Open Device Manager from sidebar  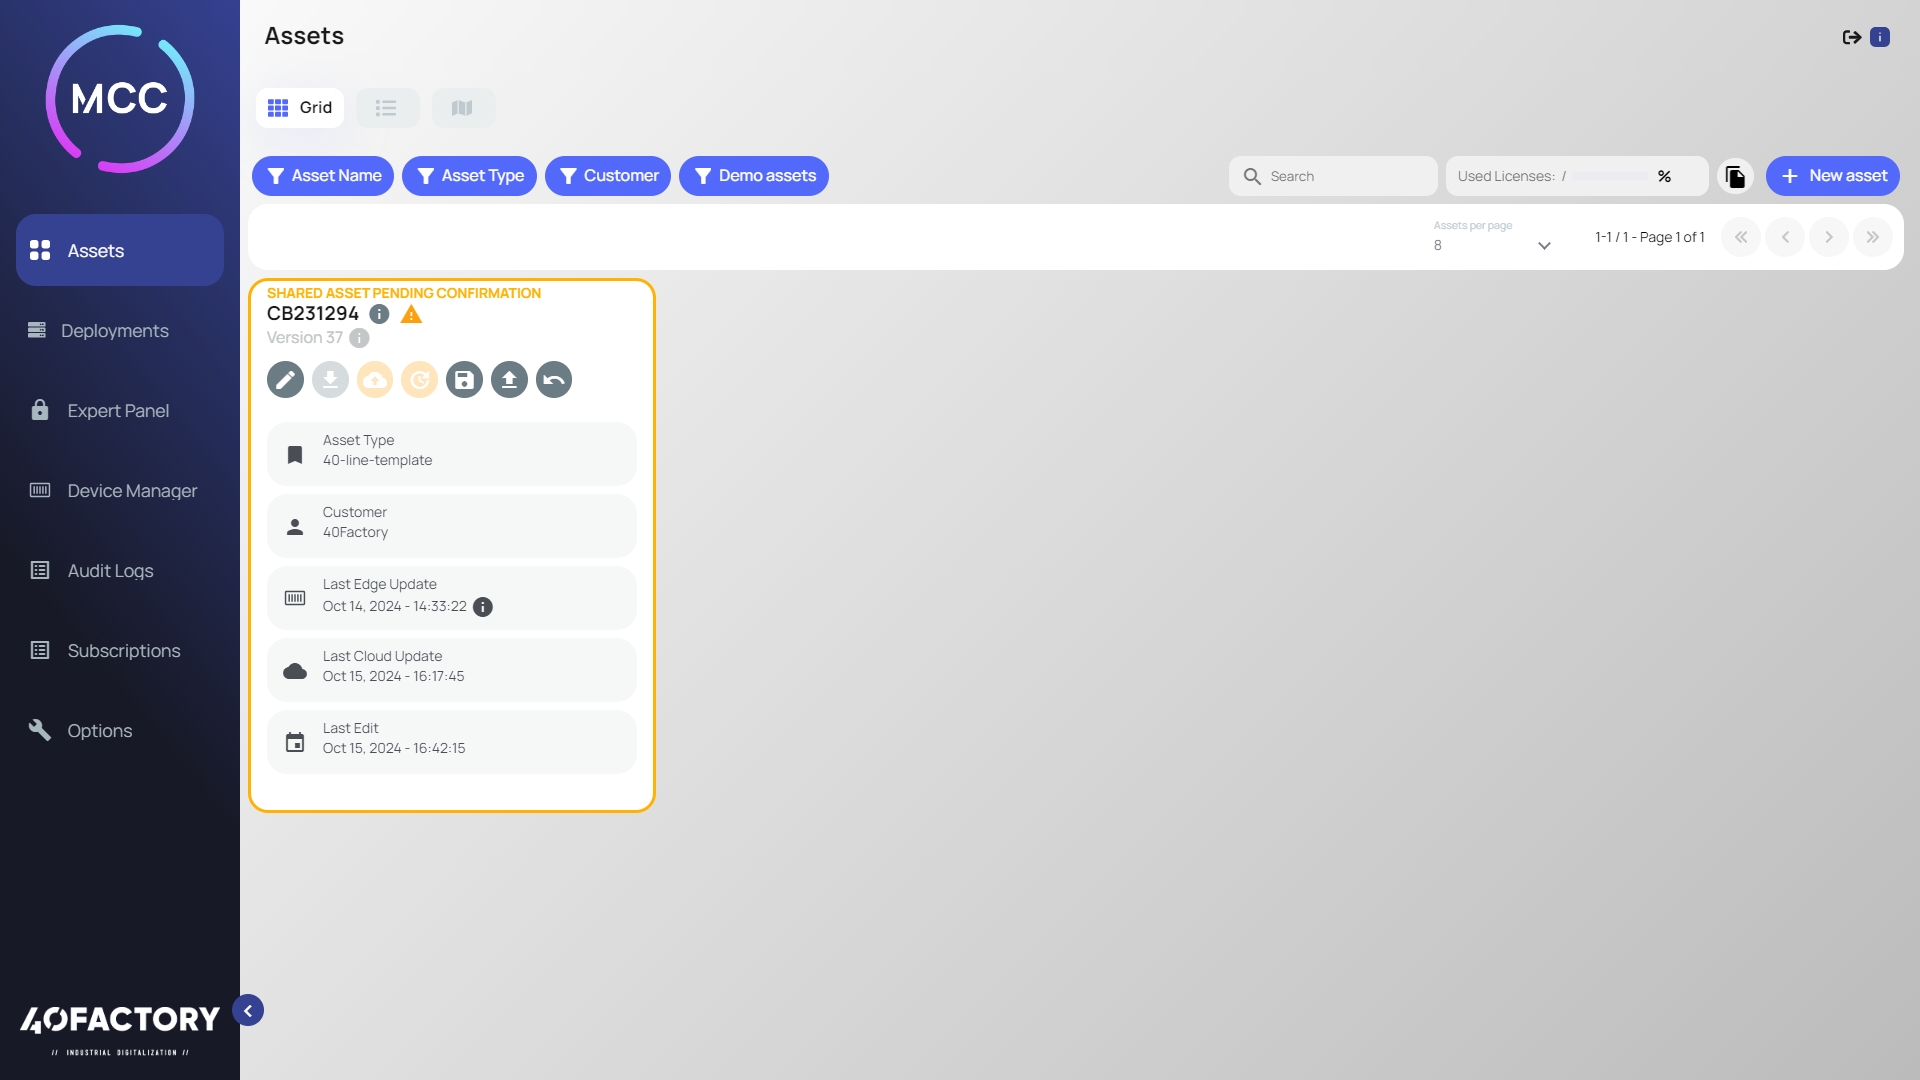click(x=131, y=491)
